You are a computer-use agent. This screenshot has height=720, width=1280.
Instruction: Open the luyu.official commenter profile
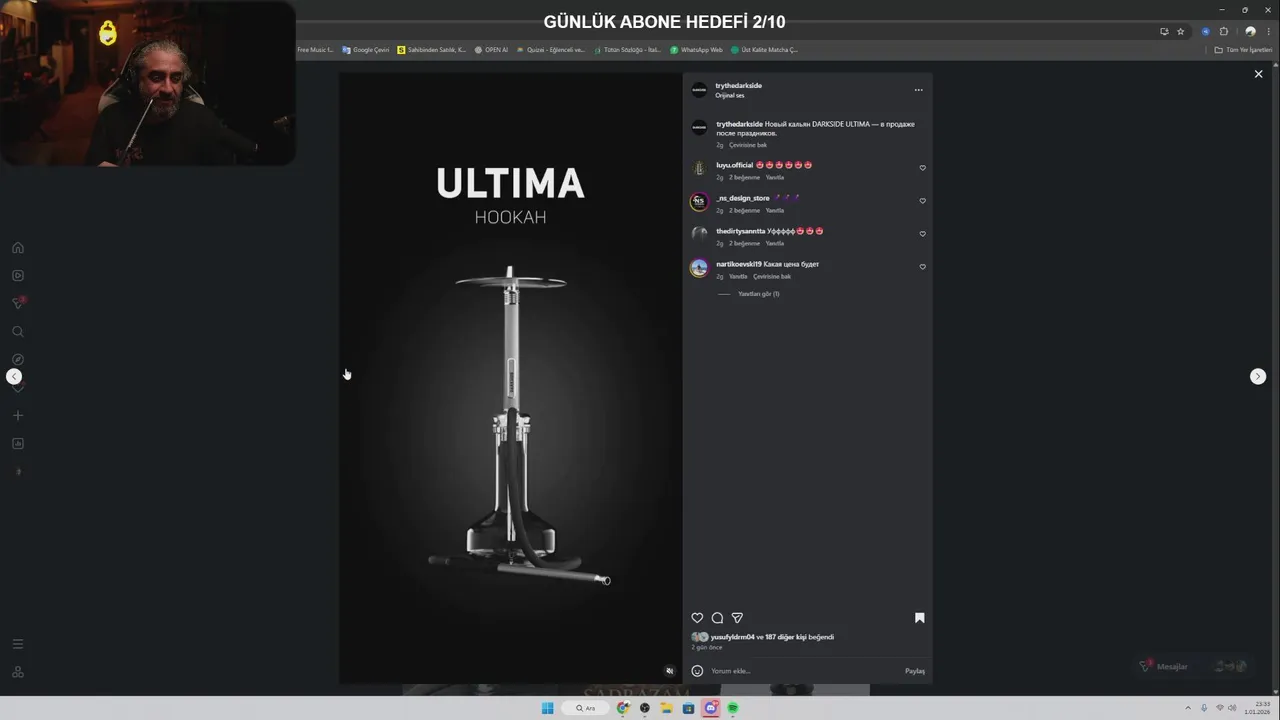734,165
